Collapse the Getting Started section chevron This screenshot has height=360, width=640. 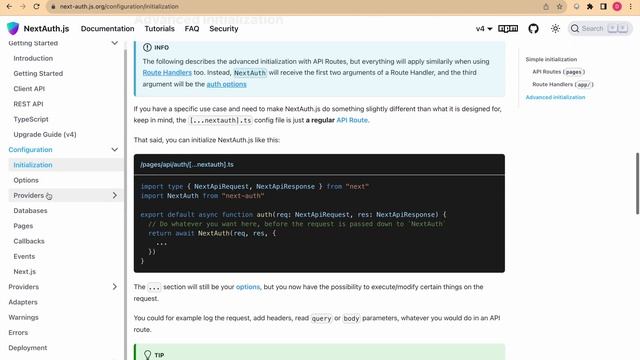tap(115, 43)
